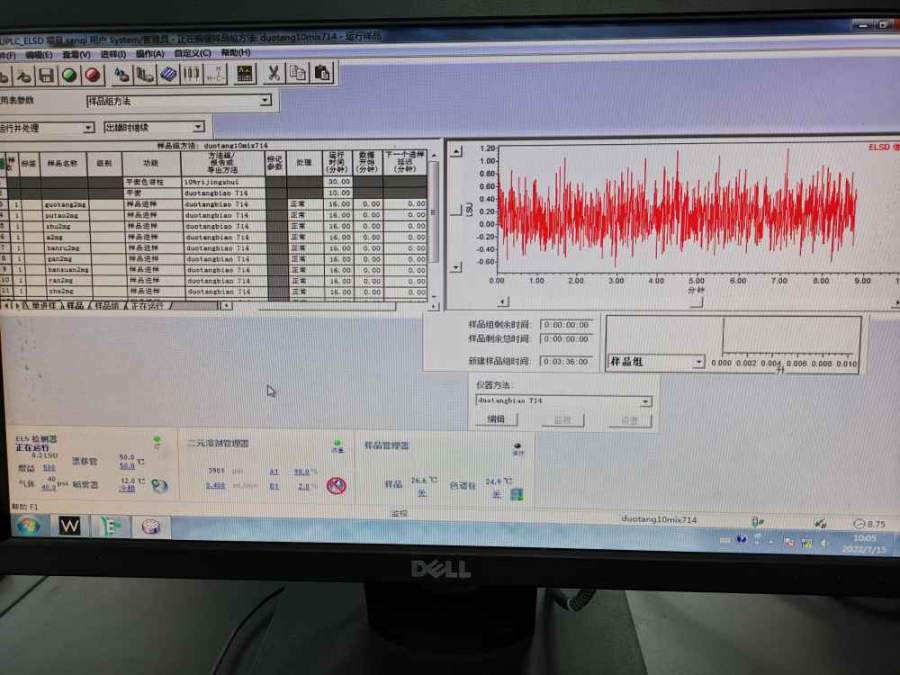This screenshot has width=900, height=675.
Task: Click the Copy icon in toolbar
Action: tap(297, 73)
